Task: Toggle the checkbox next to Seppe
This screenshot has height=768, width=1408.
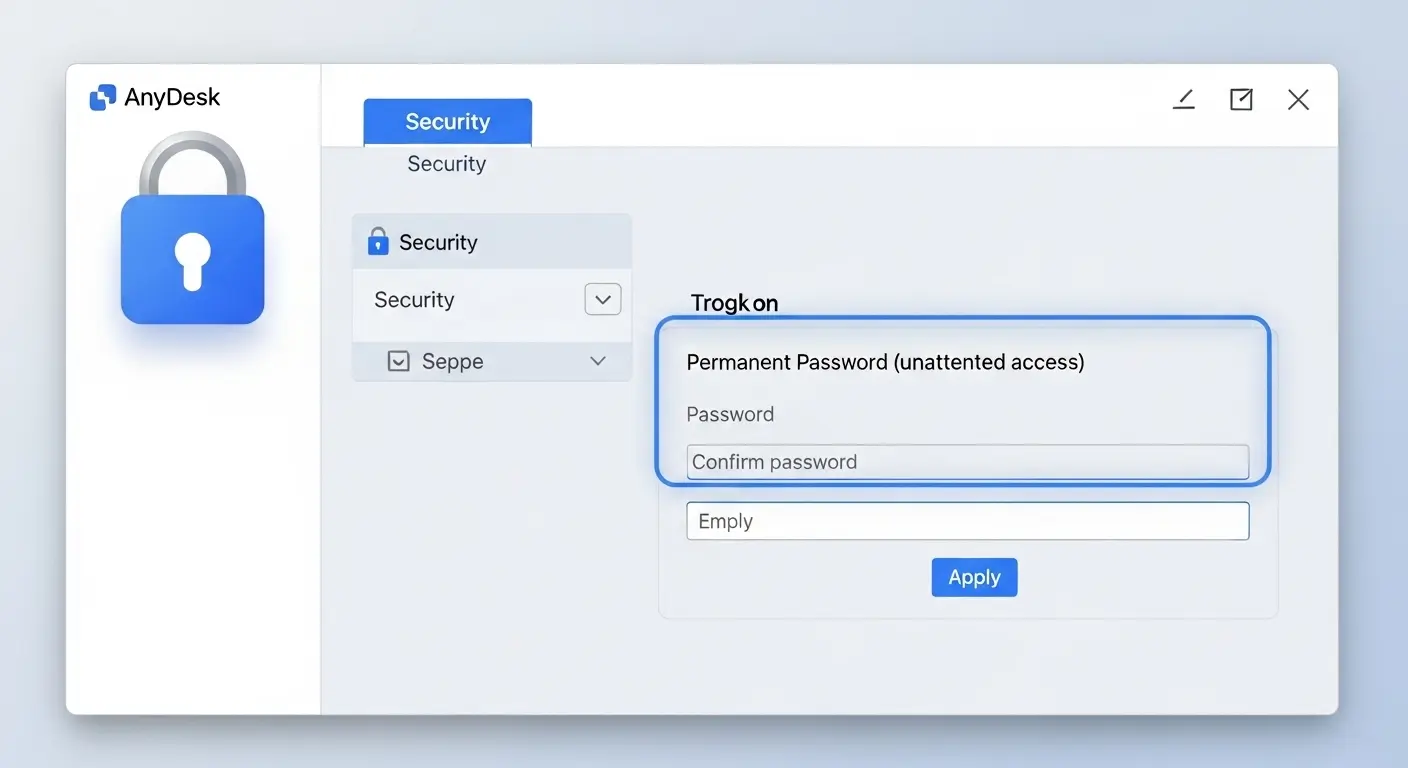Action: [398, 361]
